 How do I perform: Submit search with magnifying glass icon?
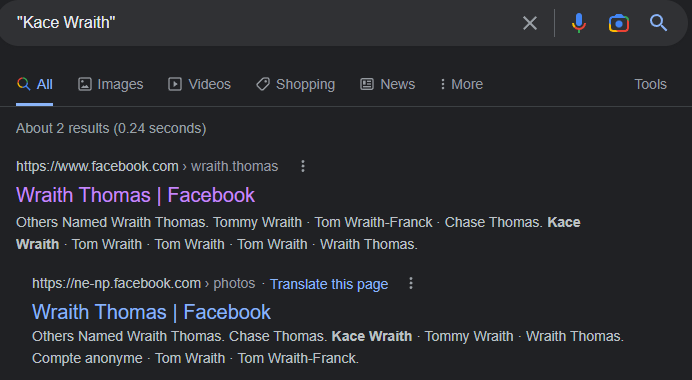[658, 23]
